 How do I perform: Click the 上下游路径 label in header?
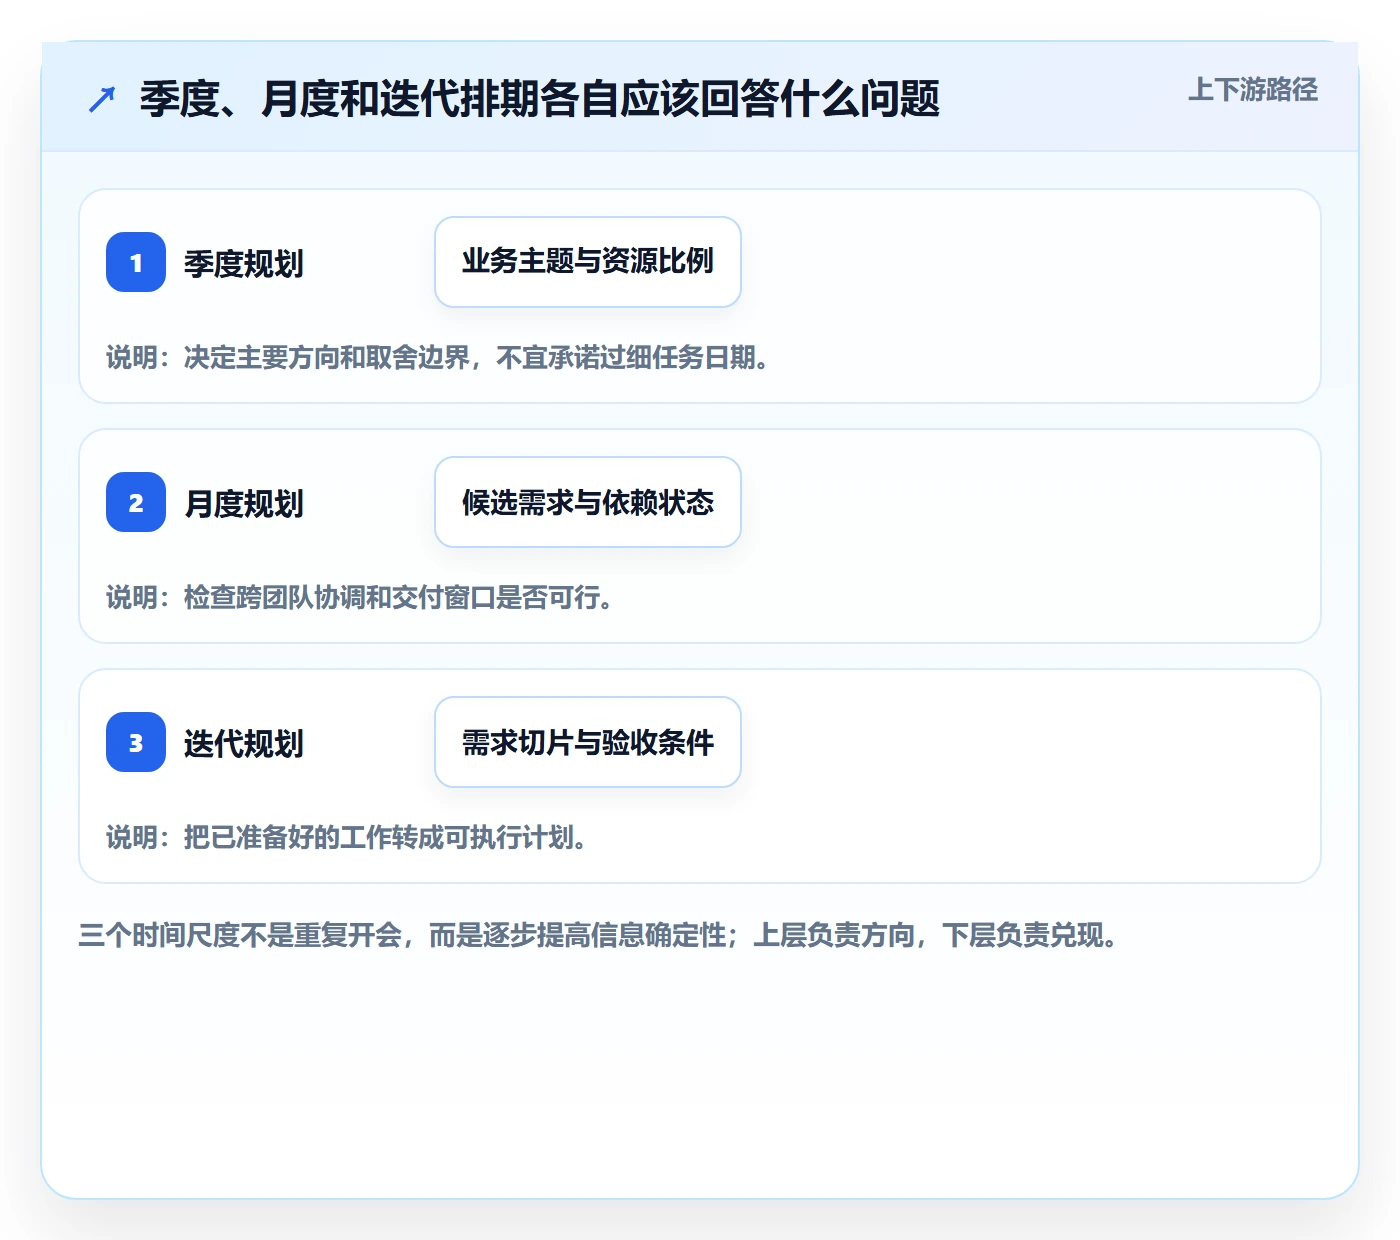point(1253,90)
